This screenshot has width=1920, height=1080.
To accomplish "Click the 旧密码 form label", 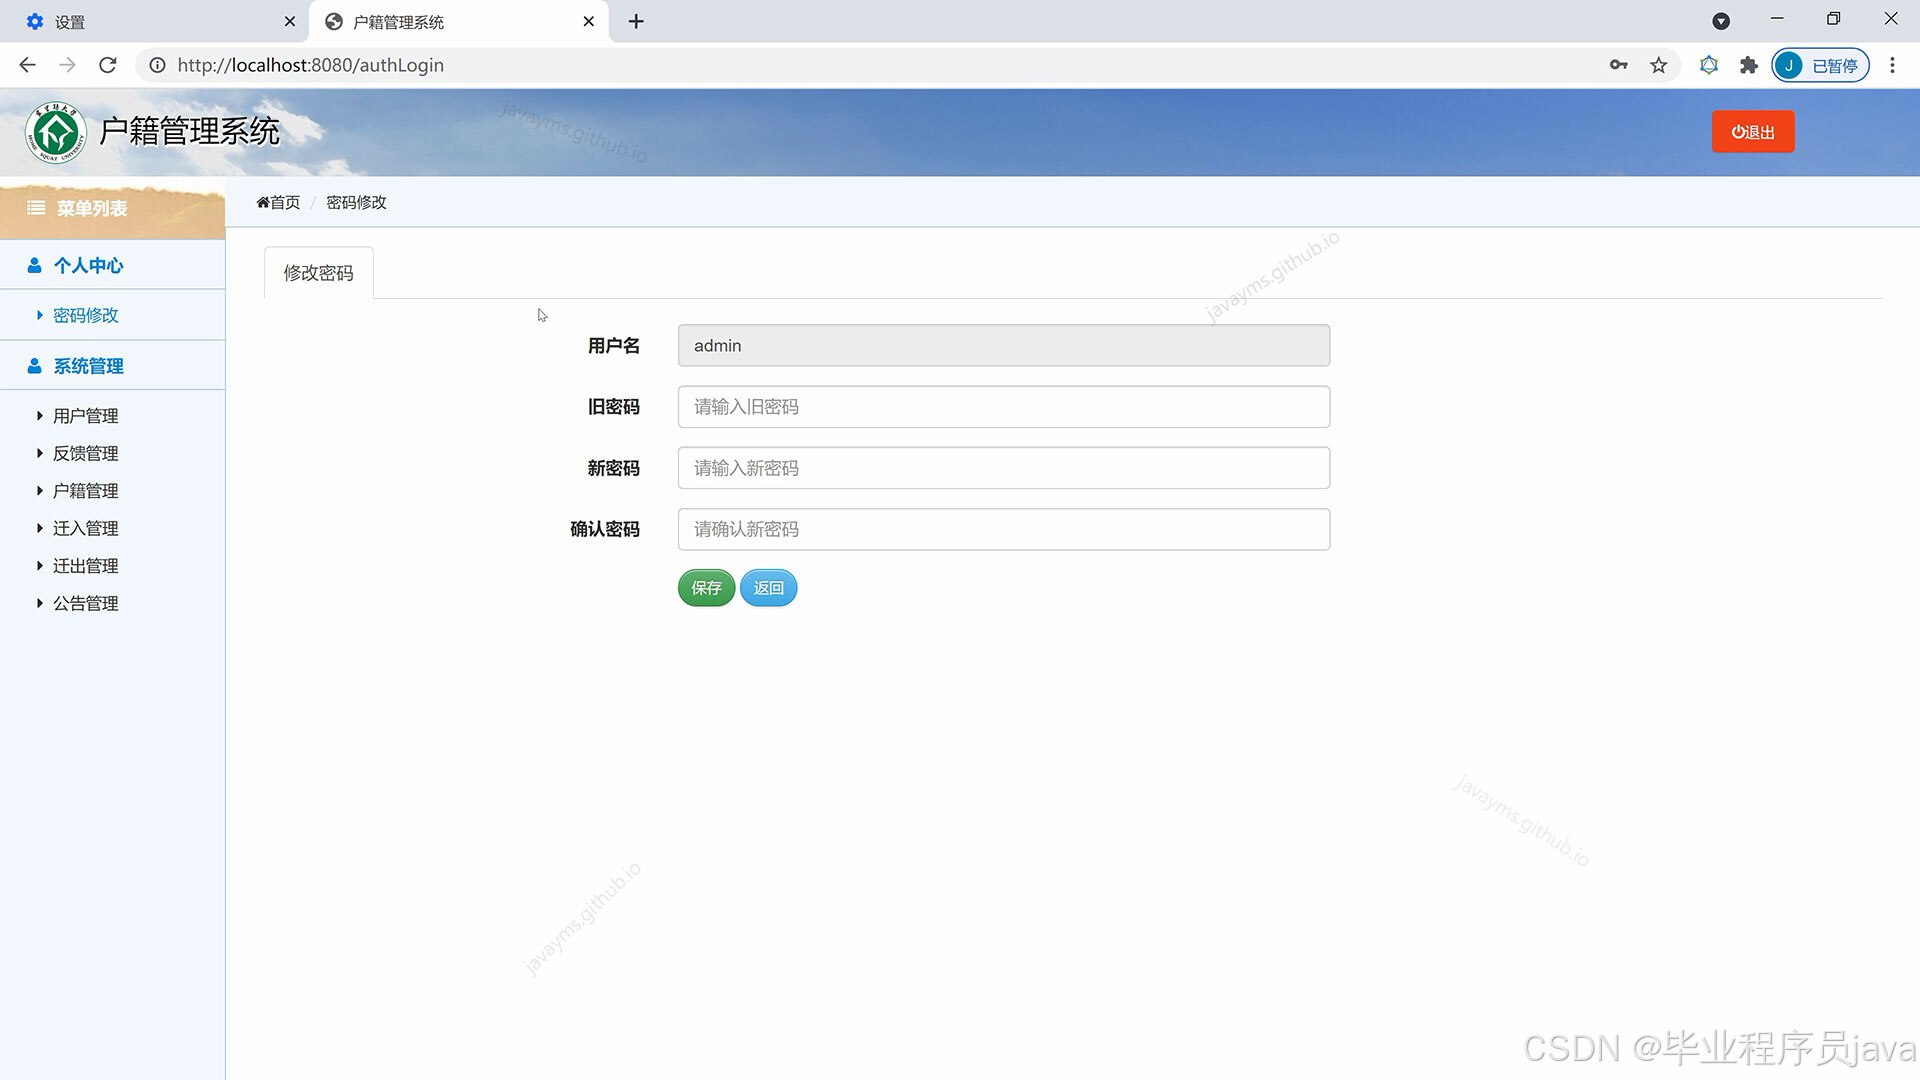I will 613,407.
